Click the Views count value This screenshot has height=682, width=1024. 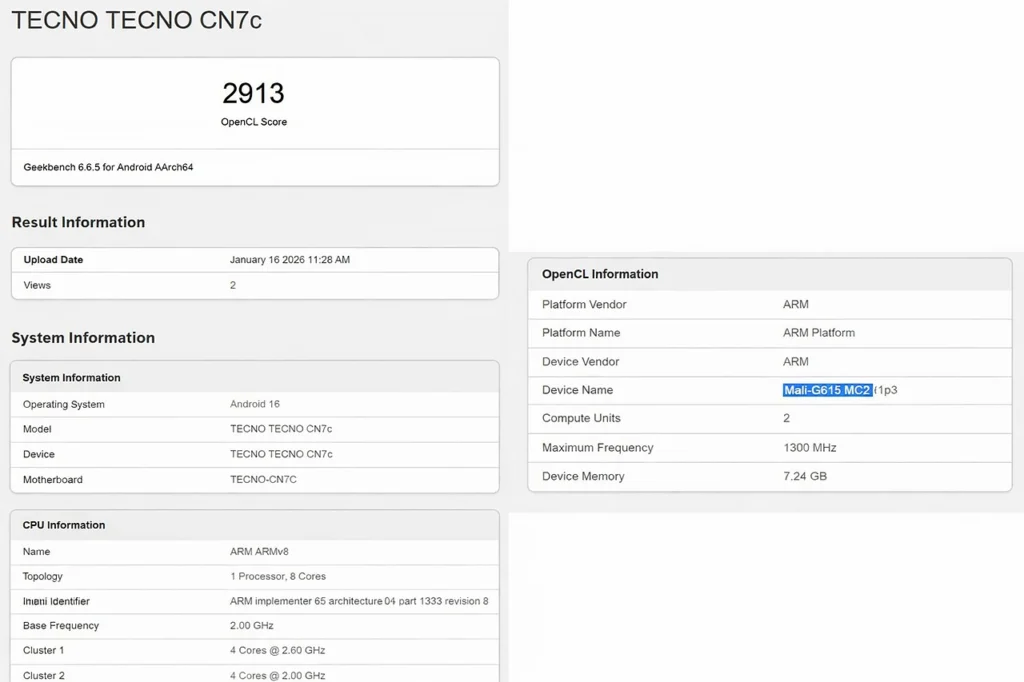pos(232,284)
